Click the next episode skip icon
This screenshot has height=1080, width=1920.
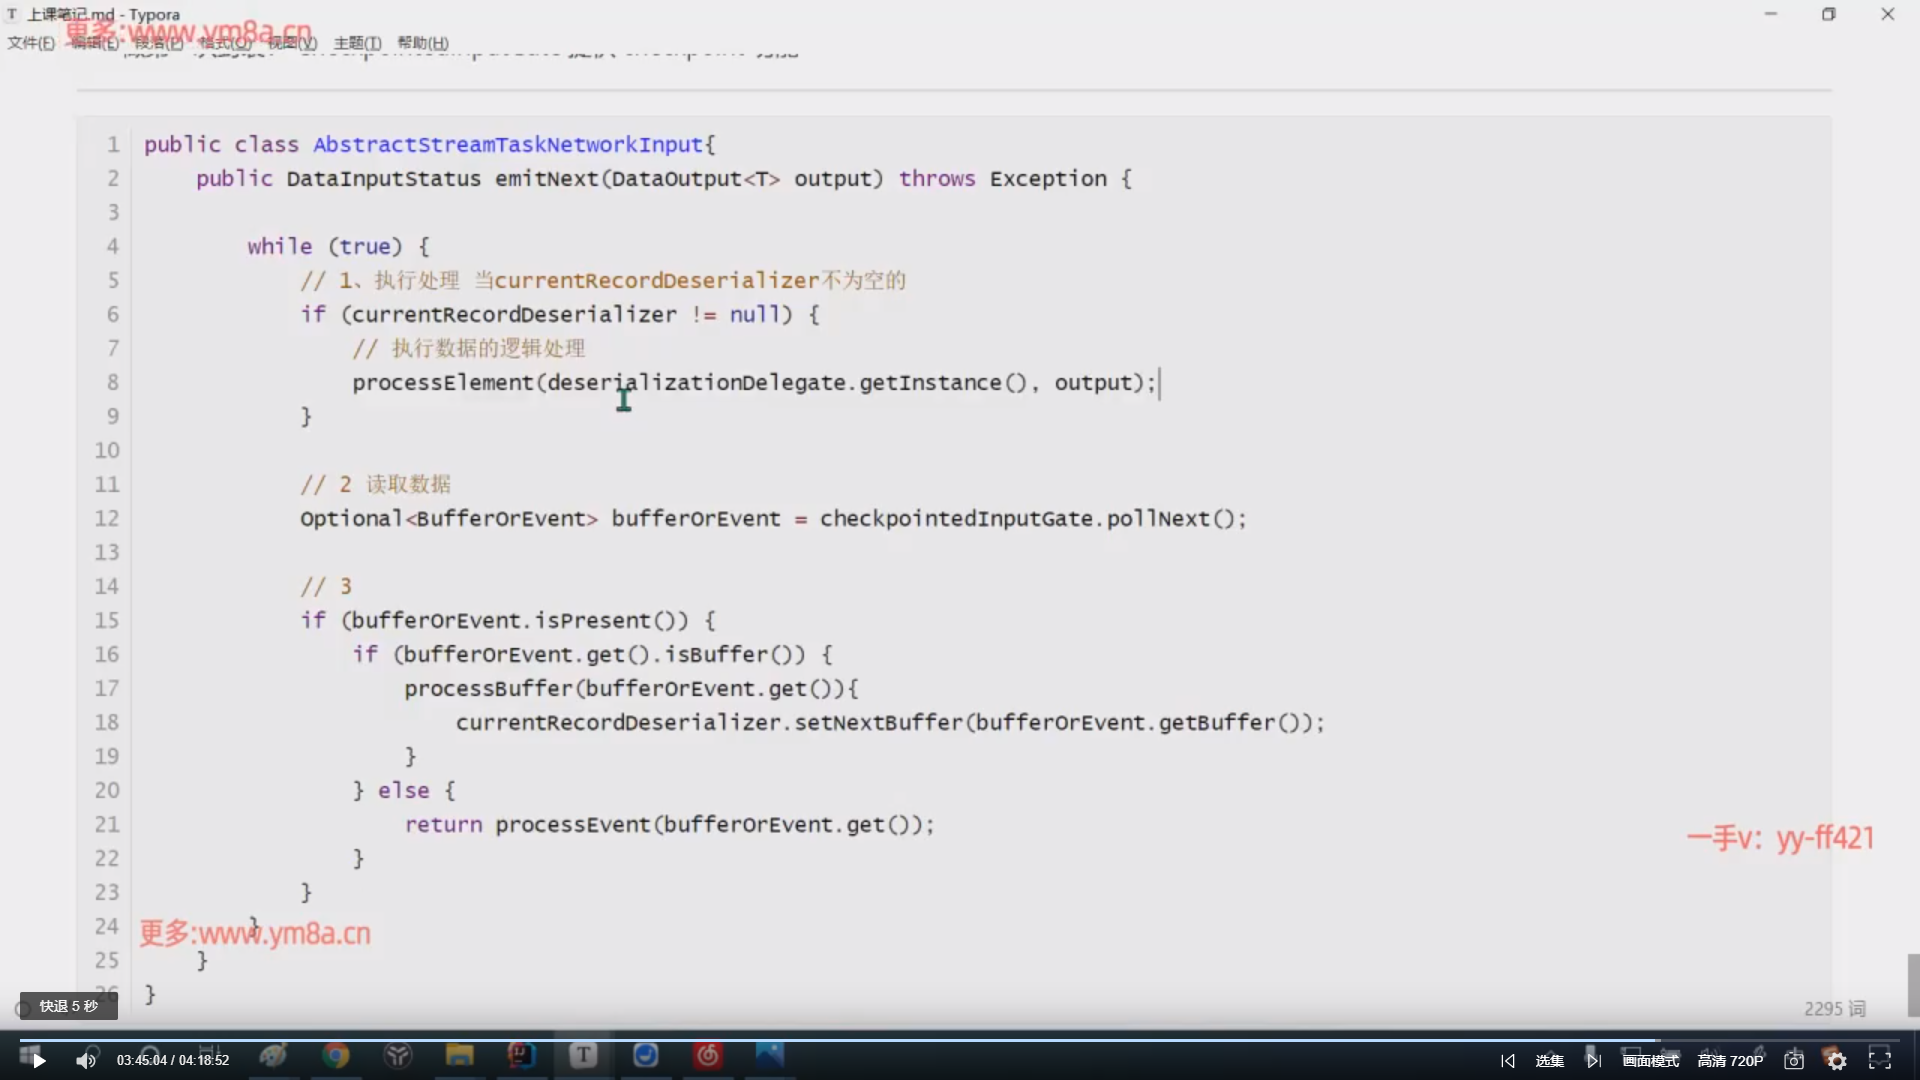(1594, 1061)
